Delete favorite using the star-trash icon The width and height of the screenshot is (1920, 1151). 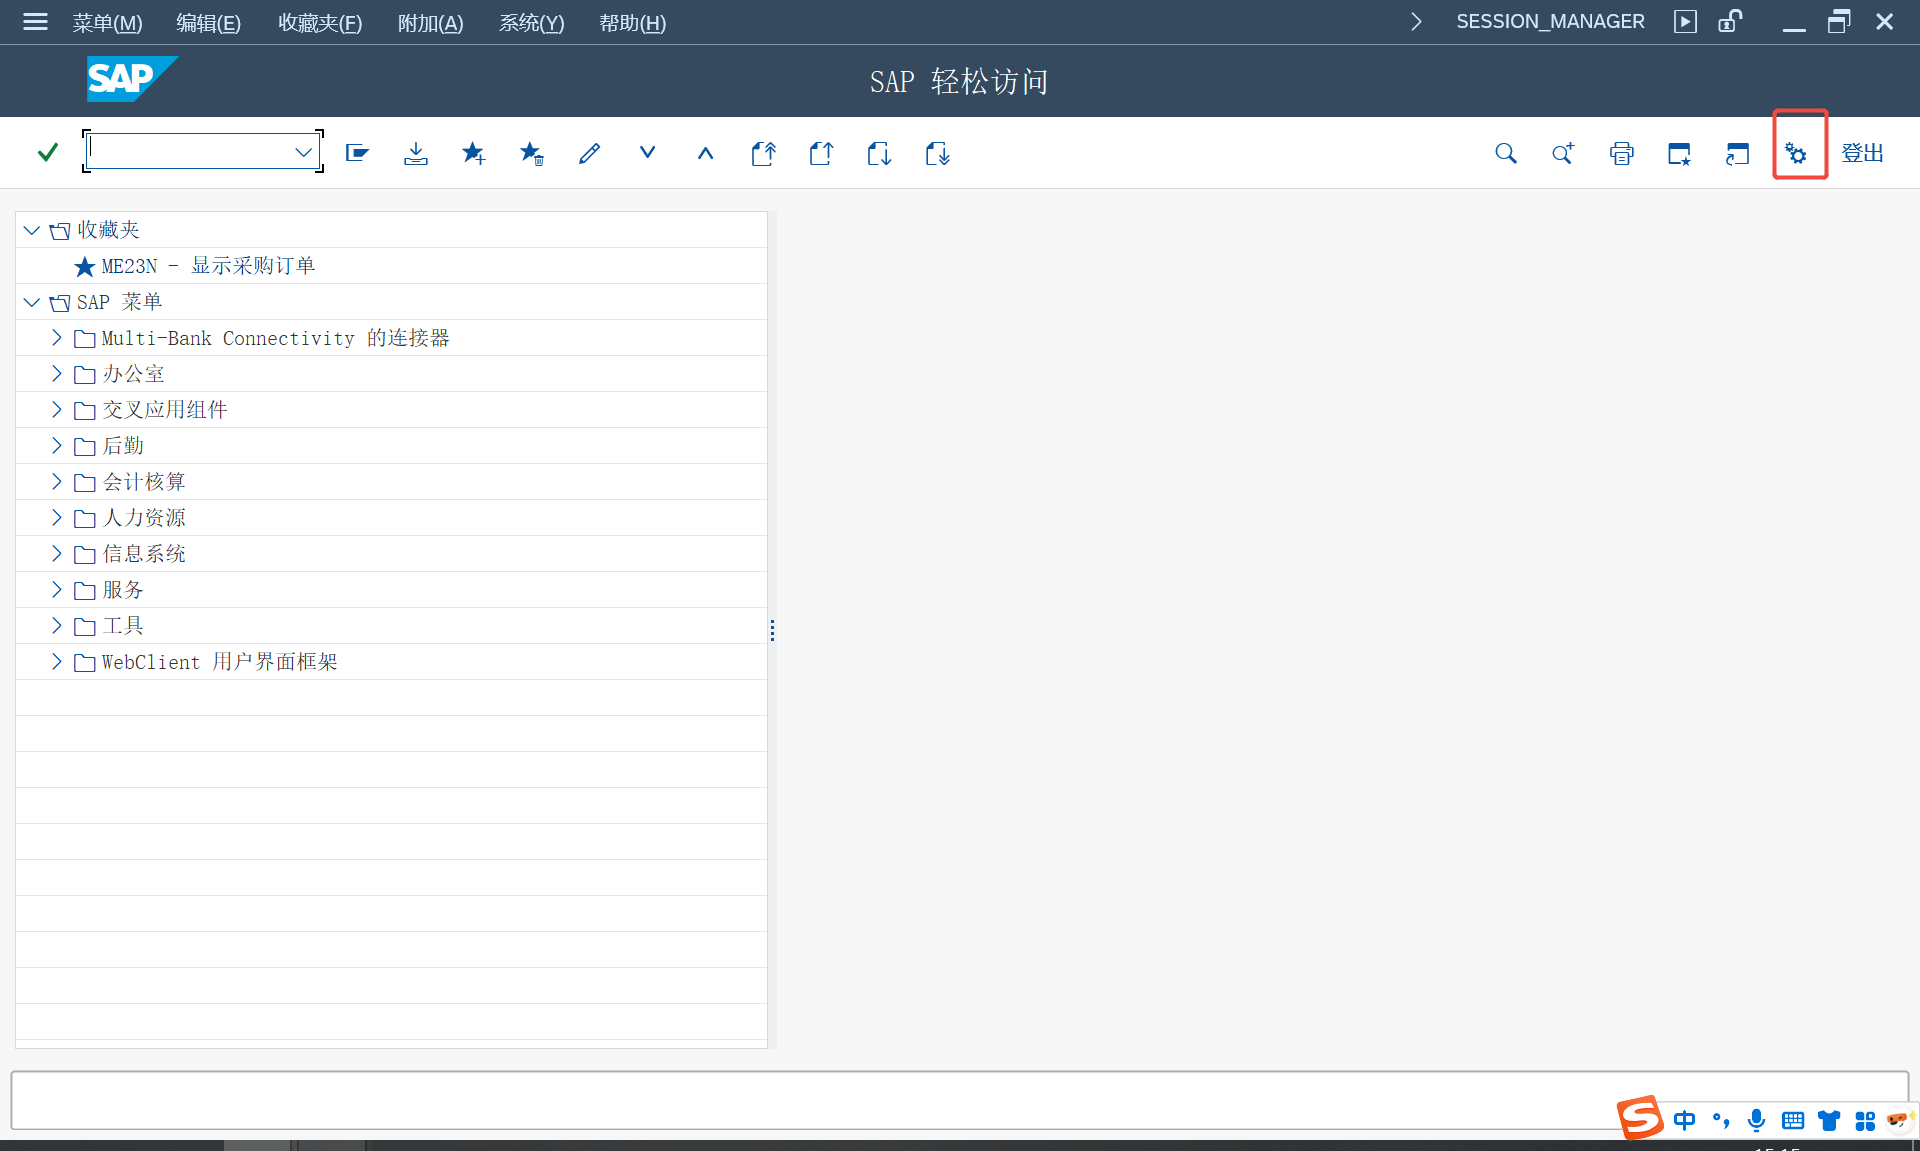(x=531, y=153)
